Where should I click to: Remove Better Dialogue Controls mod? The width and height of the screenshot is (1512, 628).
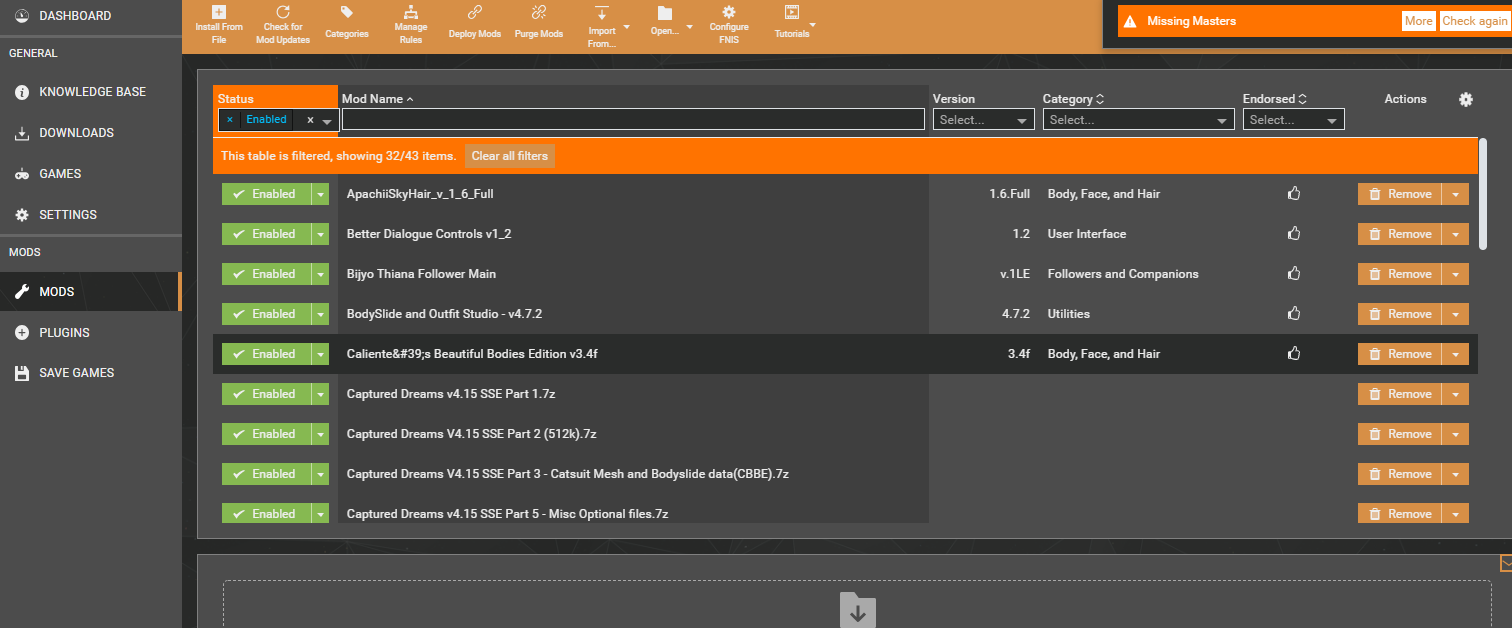click(1399, 234)
